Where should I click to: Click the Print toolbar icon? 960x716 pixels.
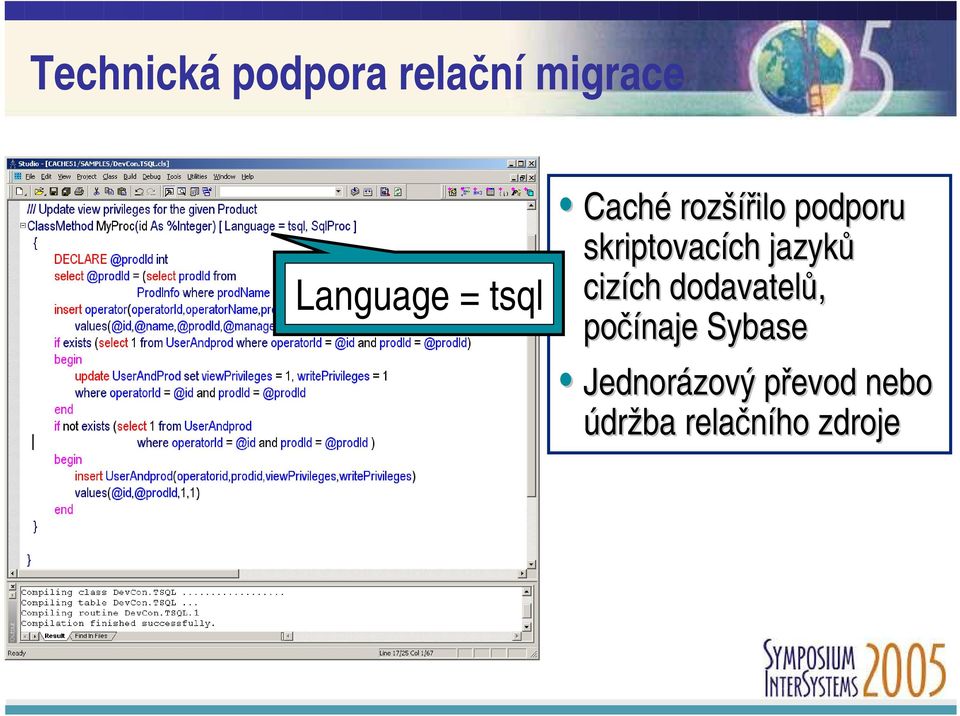coord(79,192)
